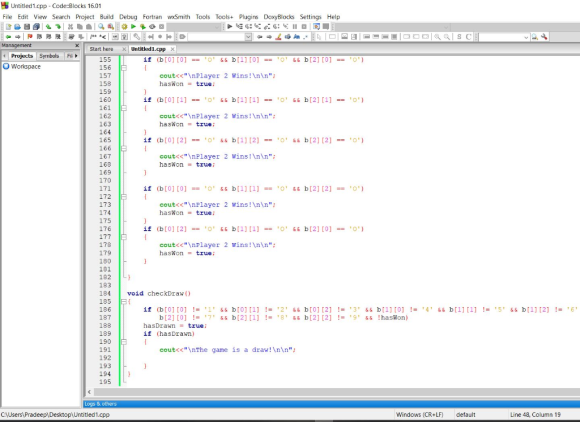Click the Build and run icon
The width and height of the screenshot is (580, 422).
click(x=143, y=27)
